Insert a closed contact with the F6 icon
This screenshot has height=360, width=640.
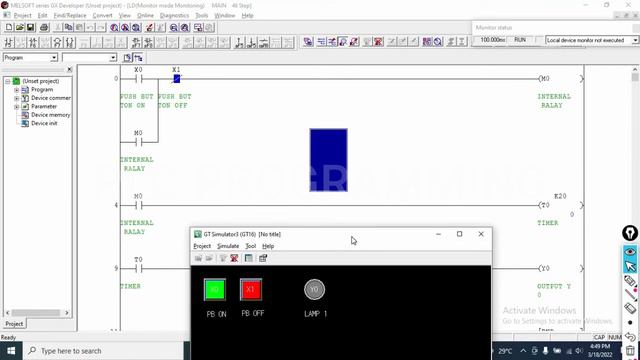point(33,42)
